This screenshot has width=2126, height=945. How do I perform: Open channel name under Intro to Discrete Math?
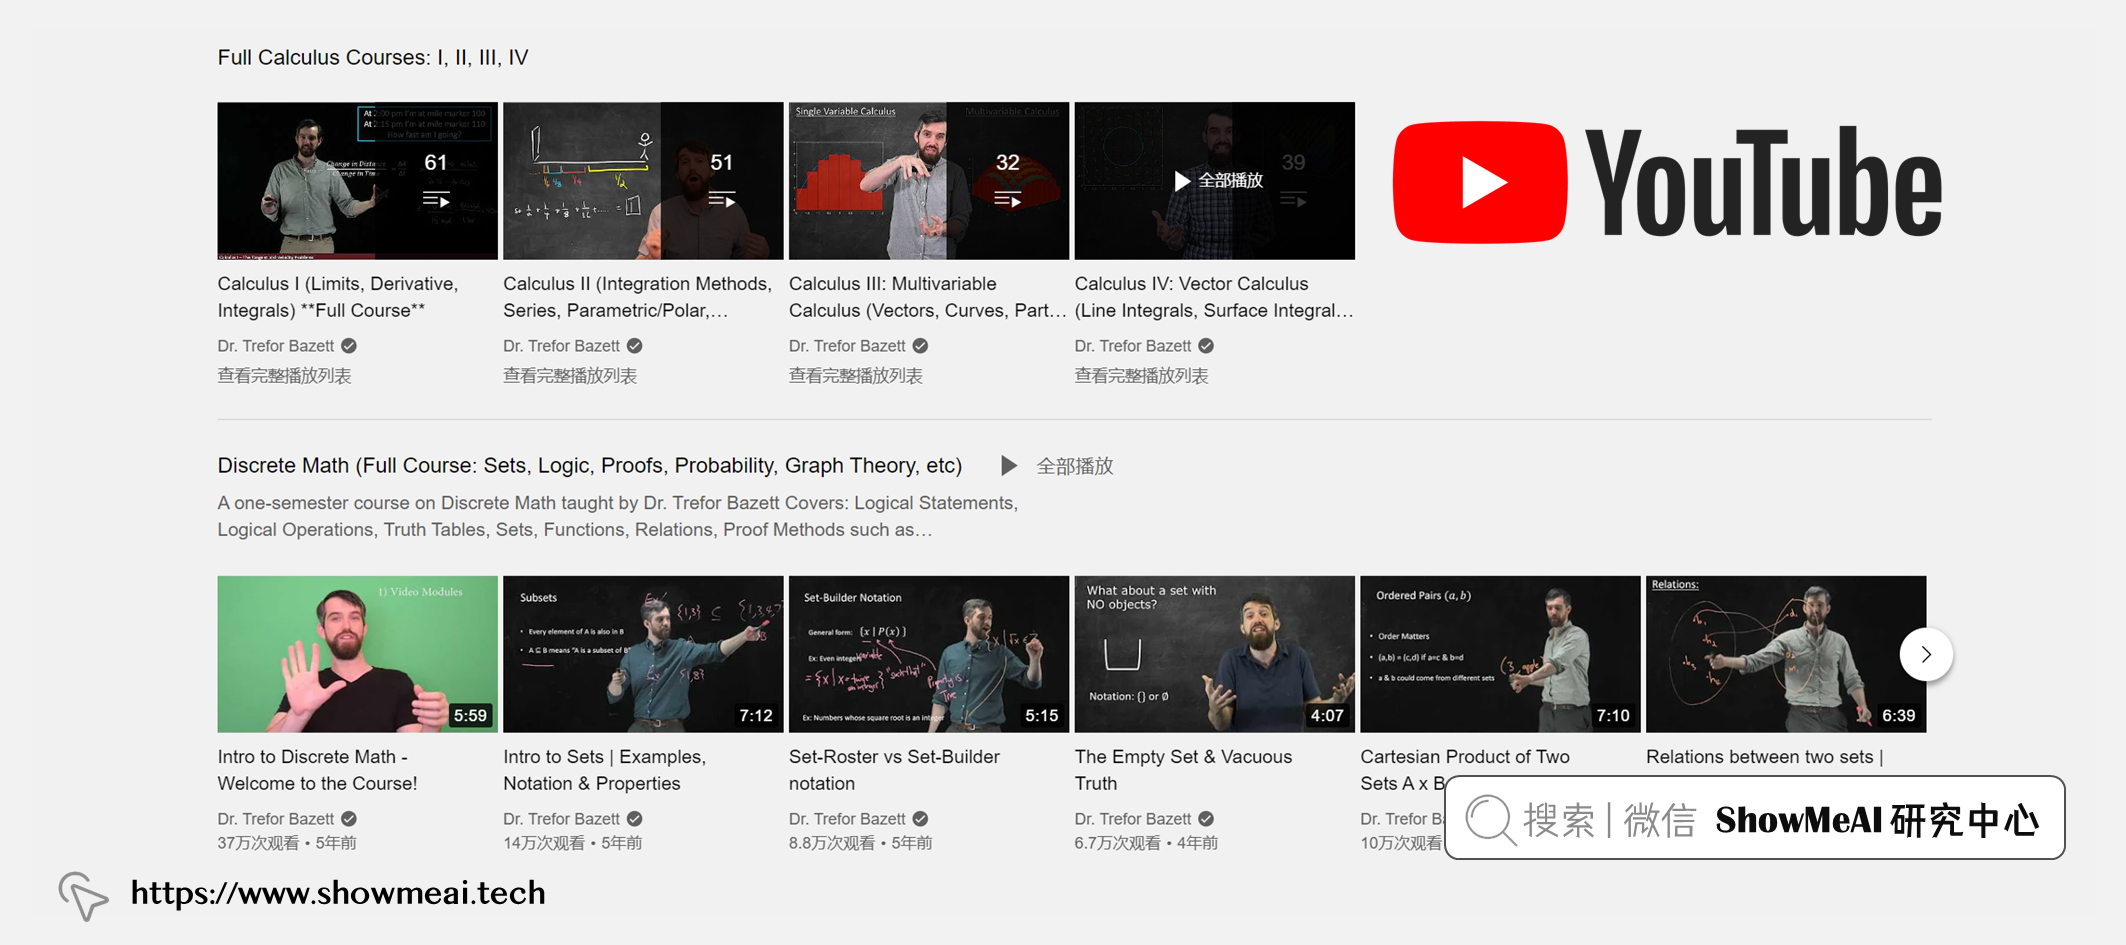pos(276,819)
